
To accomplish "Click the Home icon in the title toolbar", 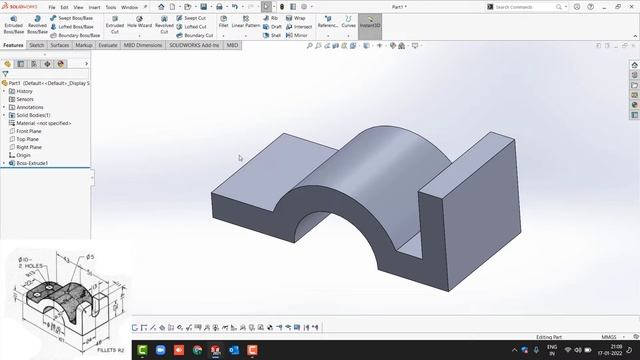I will pyautogui.click(x=161, y=7).
